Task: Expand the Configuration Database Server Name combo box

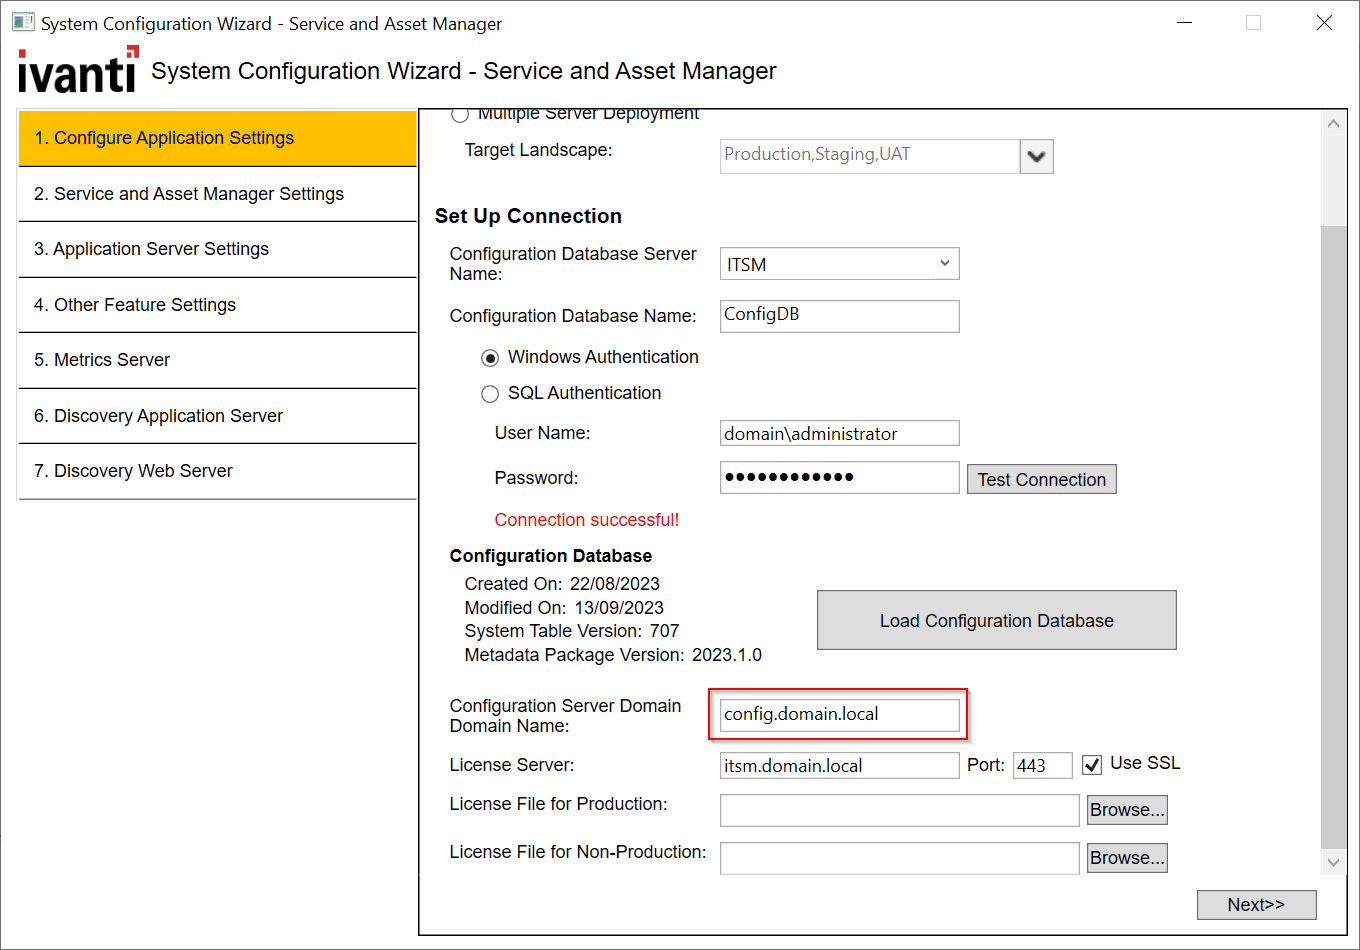Action: click(944, 264)
